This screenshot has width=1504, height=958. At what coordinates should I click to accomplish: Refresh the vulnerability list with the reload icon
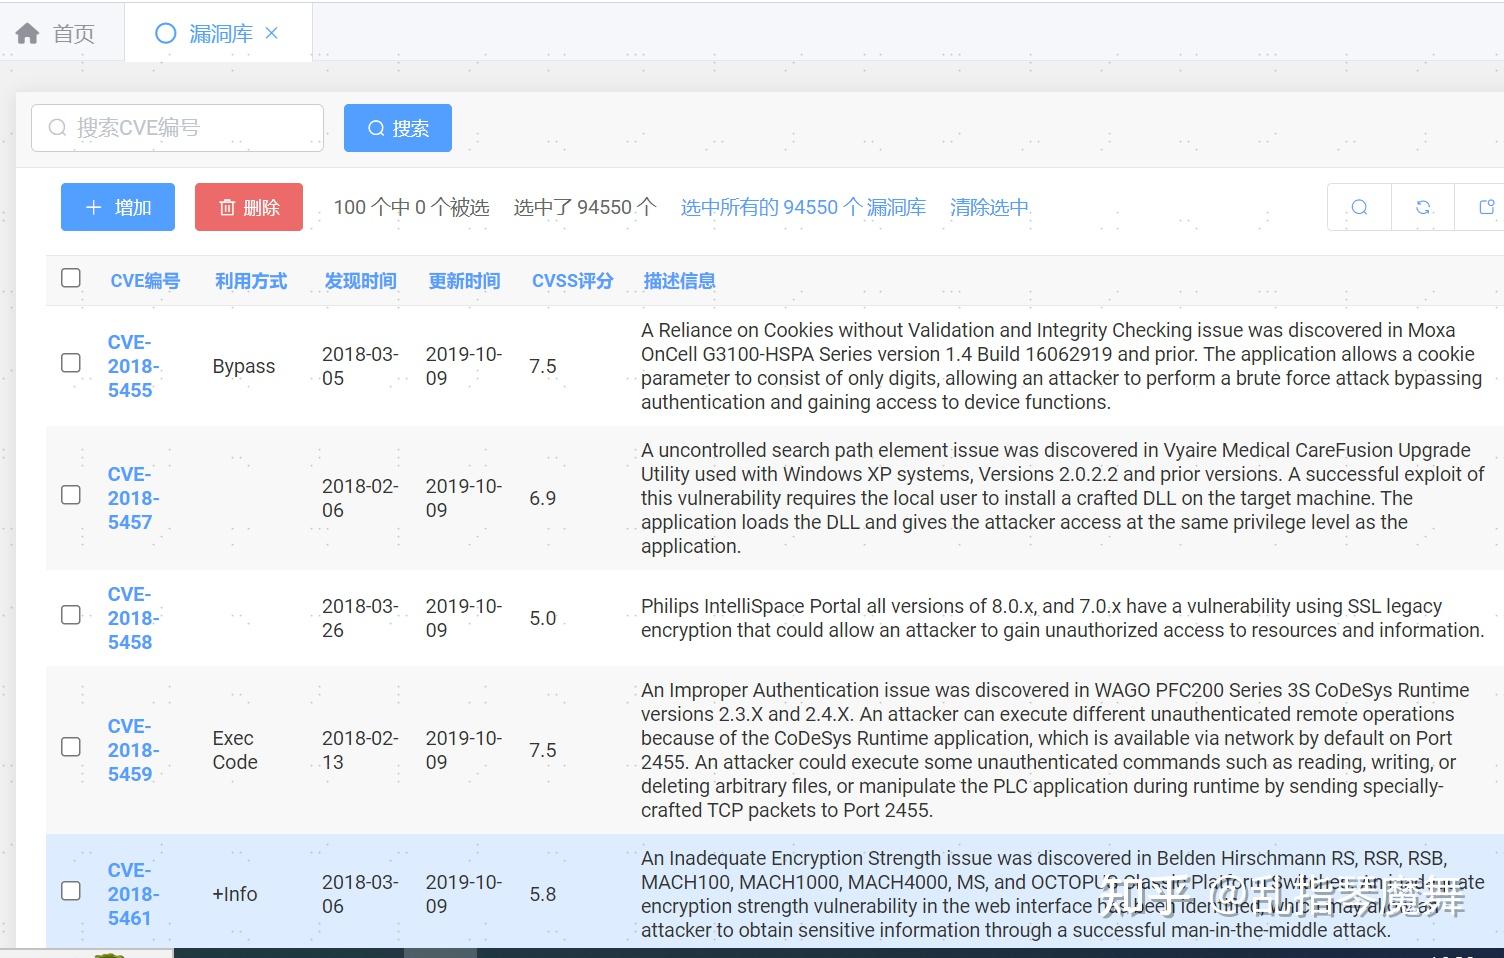click(x=1422, y=207)
